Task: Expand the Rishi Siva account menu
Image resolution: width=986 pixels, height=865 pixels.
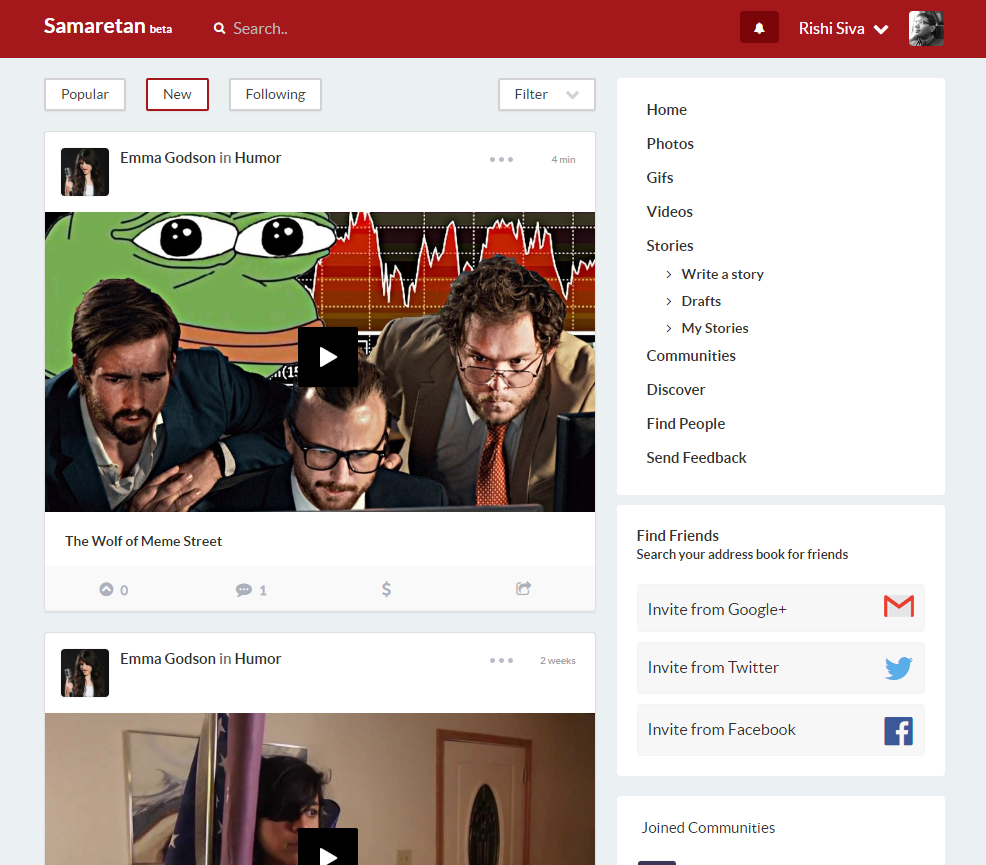Action: pos(843,28)
